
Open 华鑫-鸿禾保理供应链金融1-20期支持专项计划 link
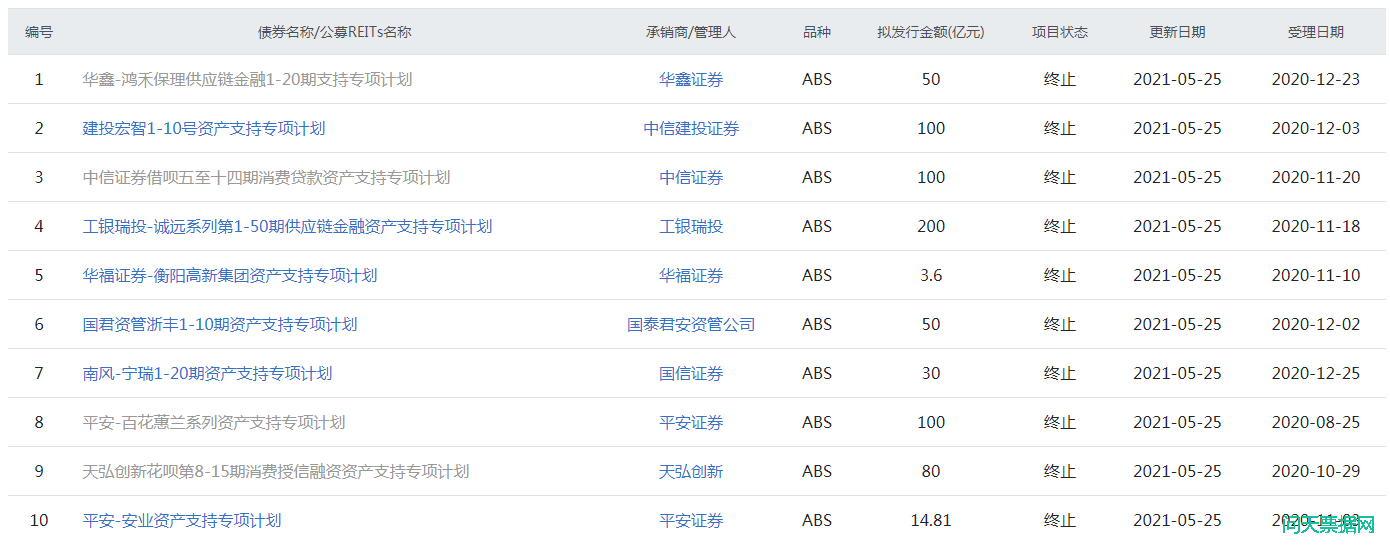247,79
